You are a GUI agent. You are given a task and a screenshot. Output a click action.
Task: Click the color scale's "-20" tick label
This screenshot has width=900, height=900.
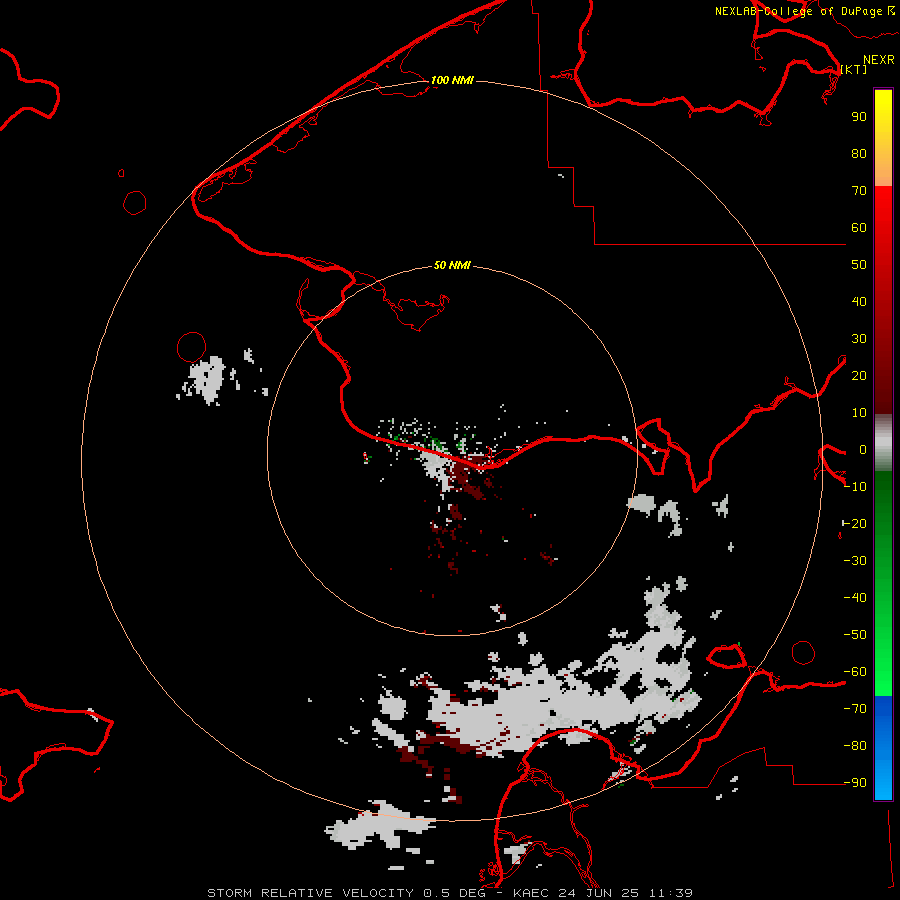point(855,524)
